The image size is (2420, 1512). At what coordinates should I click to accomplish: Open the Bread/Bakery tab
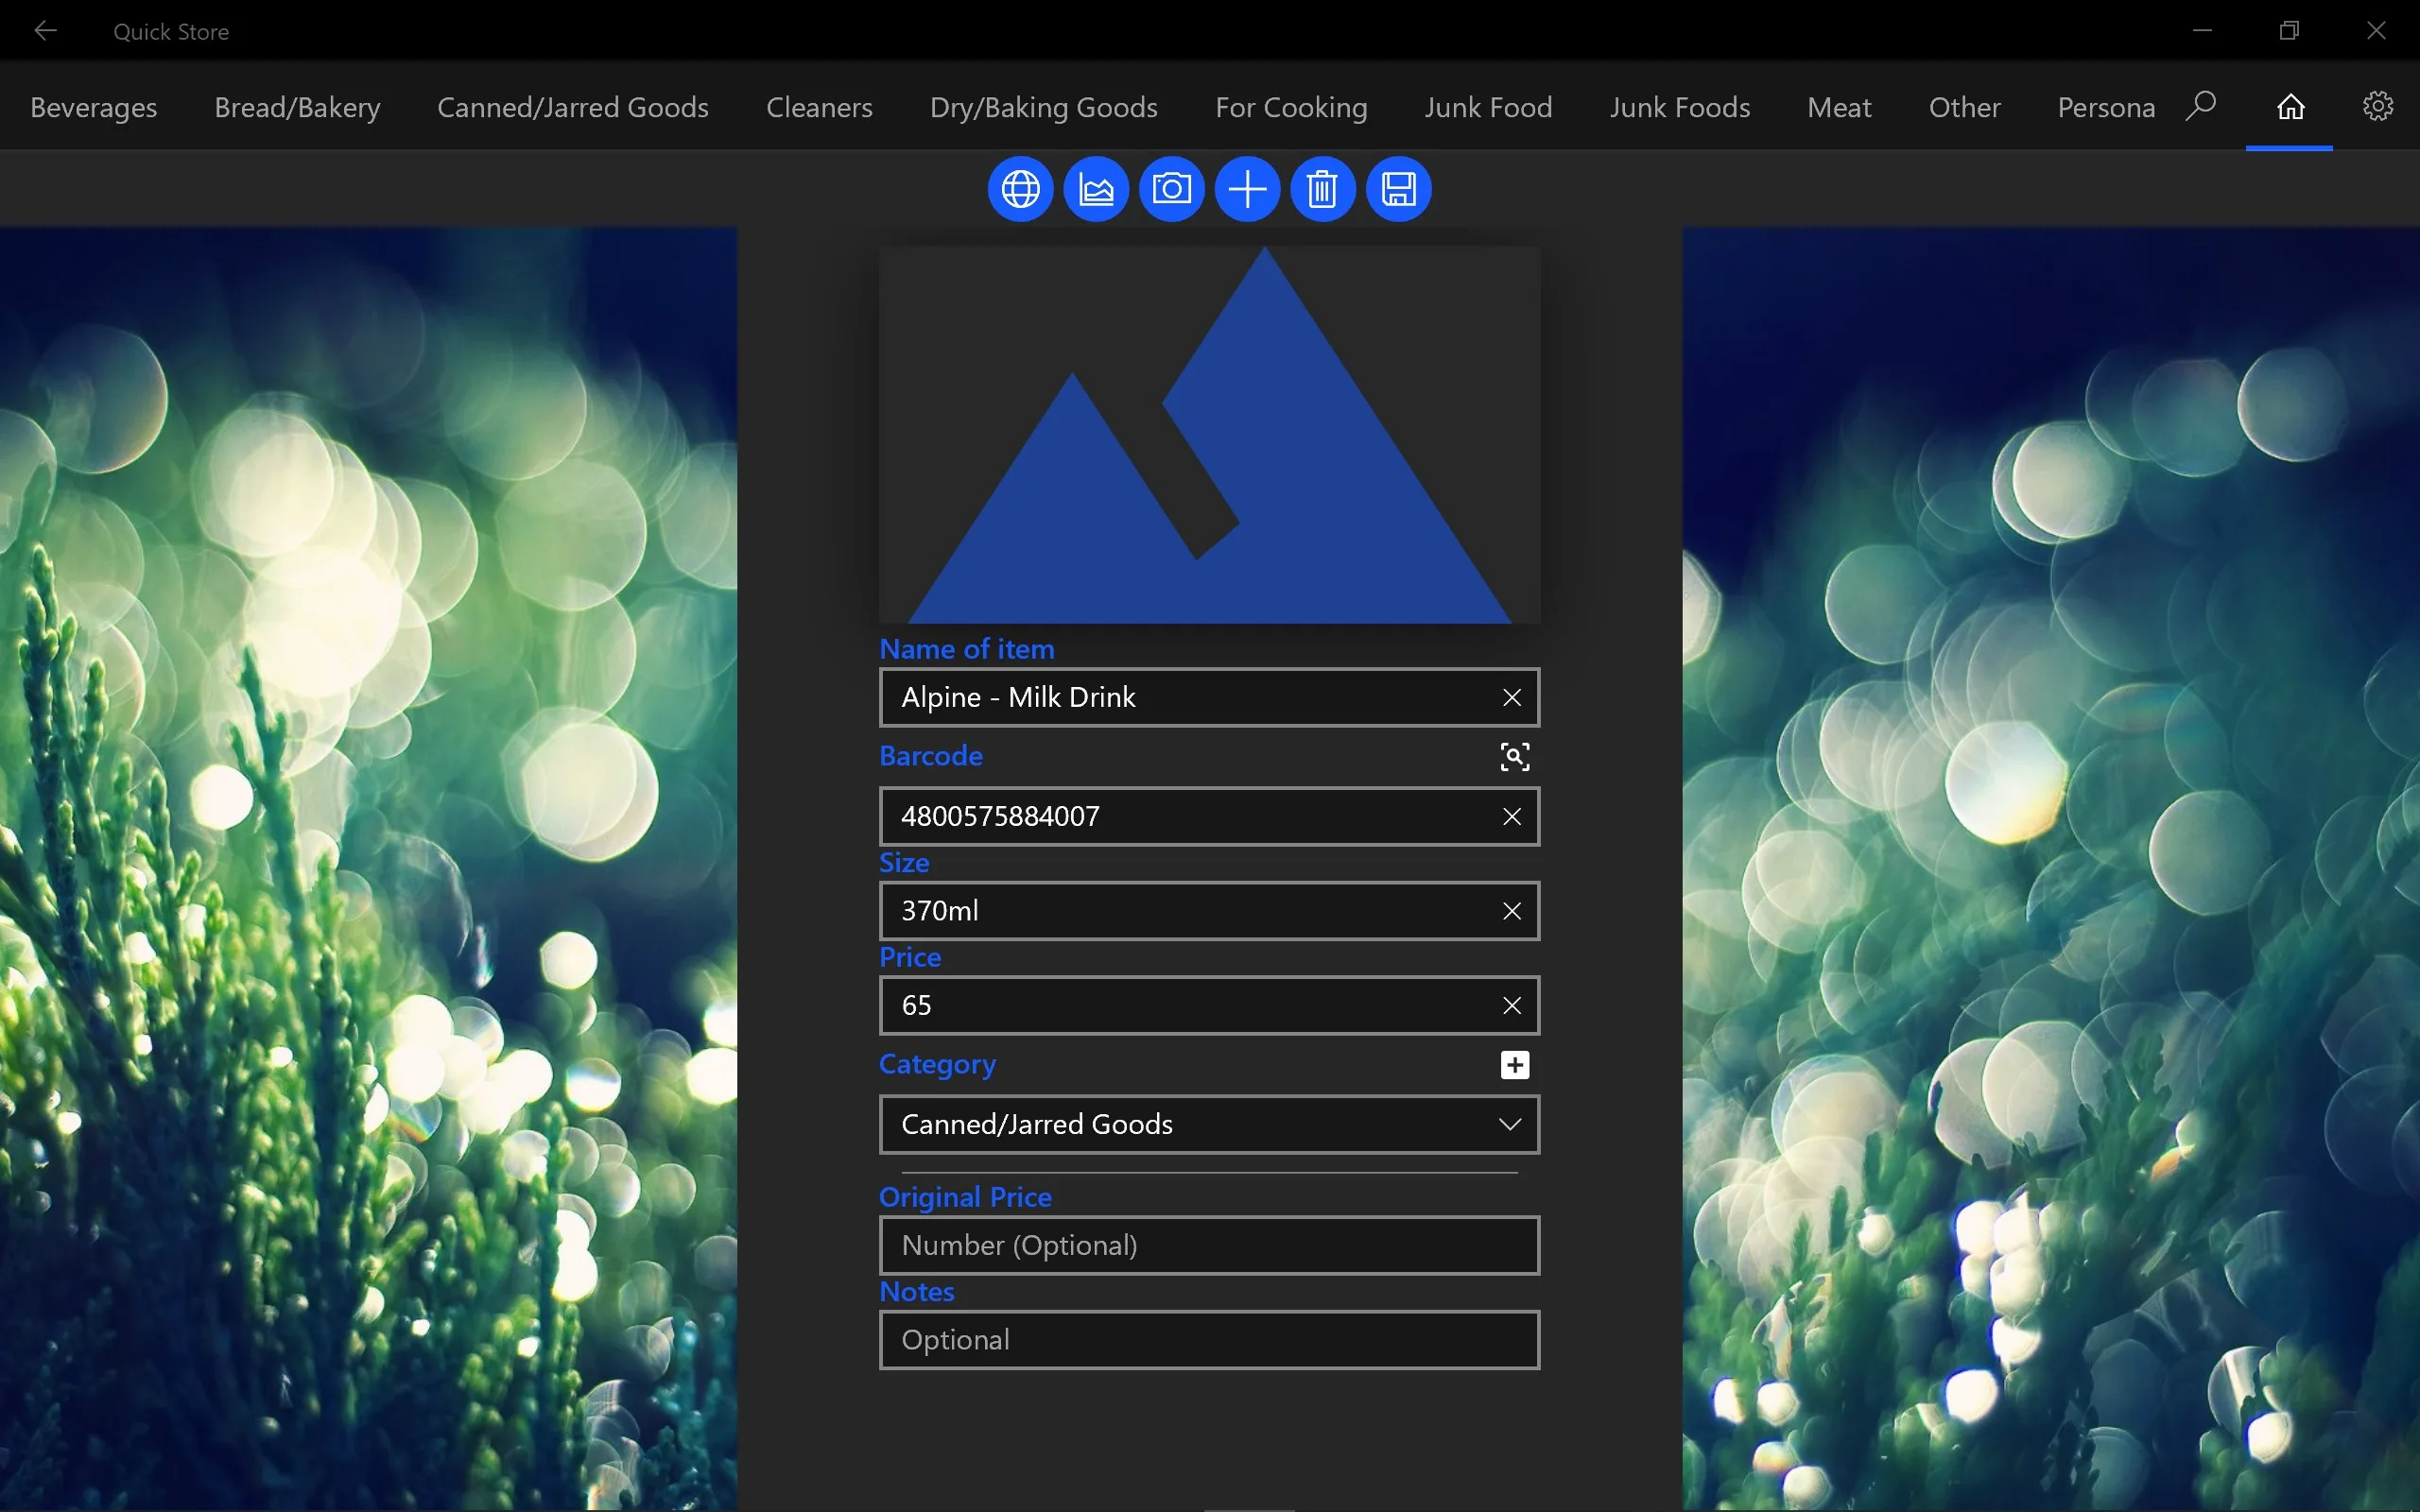297,107
